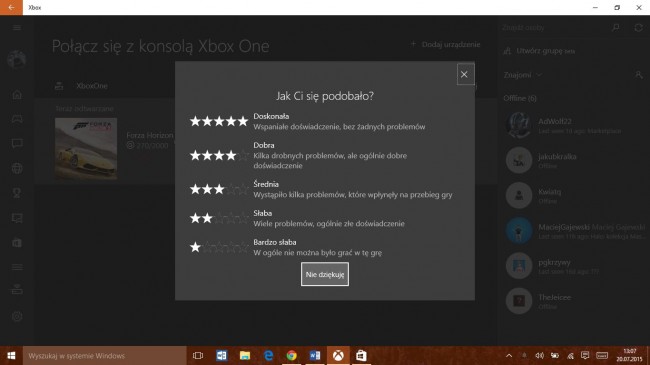Open the clock showing 20.07.2015

pos(629,355)
